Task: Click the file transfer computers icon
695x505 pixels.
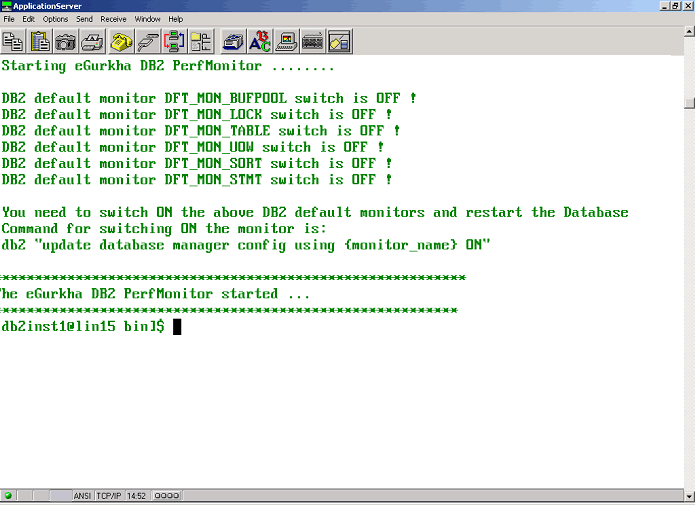Action: coord(174,42)
